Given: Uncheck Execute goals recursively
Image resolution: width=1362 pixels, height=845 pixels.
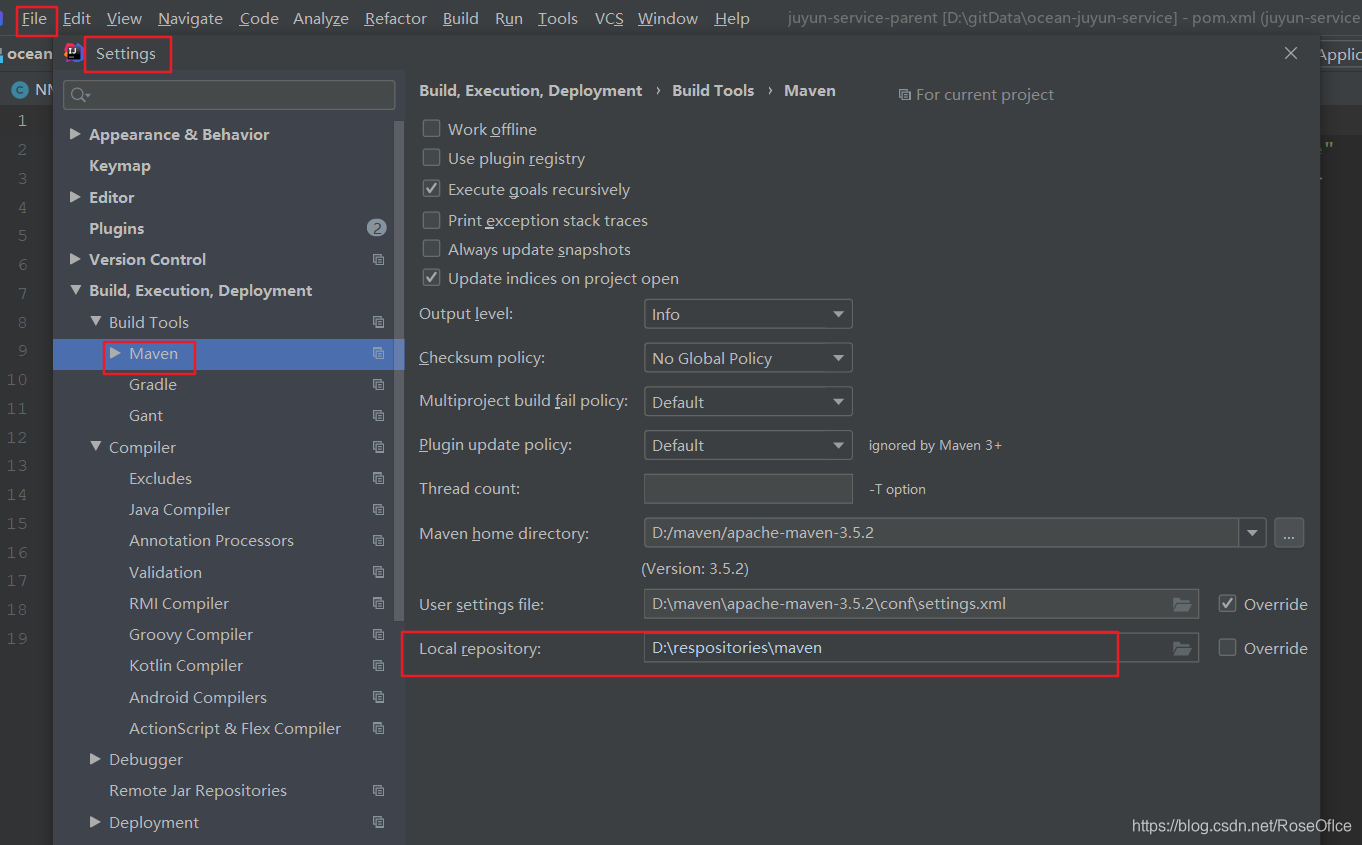Looking at the screenshot, I should pos(431,189).
